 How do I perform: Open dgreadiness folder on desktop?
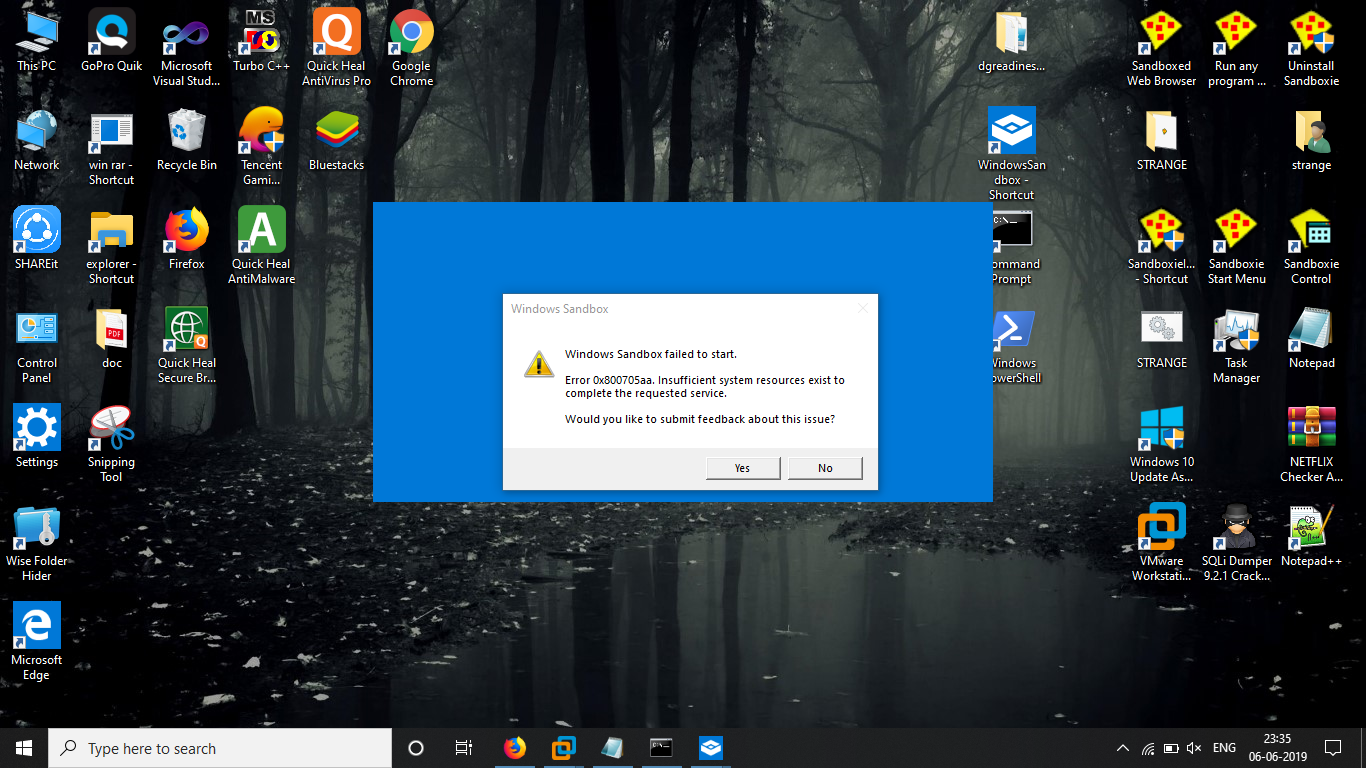pyautogui.click(x=1012, y=43)
